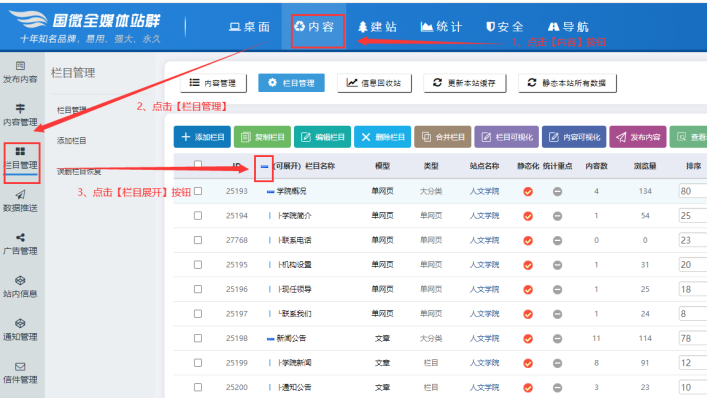Check the box for row 25193
Image resolution: width=708 pixels, height=399 pixels.
coord(198,191)
